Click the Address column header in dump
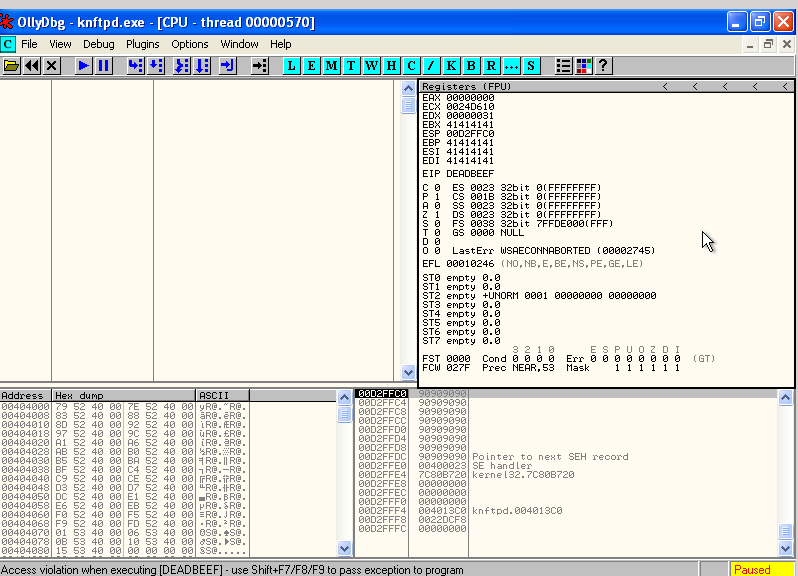The height and width of the screenshot is (576, 798). pos(25,395)
